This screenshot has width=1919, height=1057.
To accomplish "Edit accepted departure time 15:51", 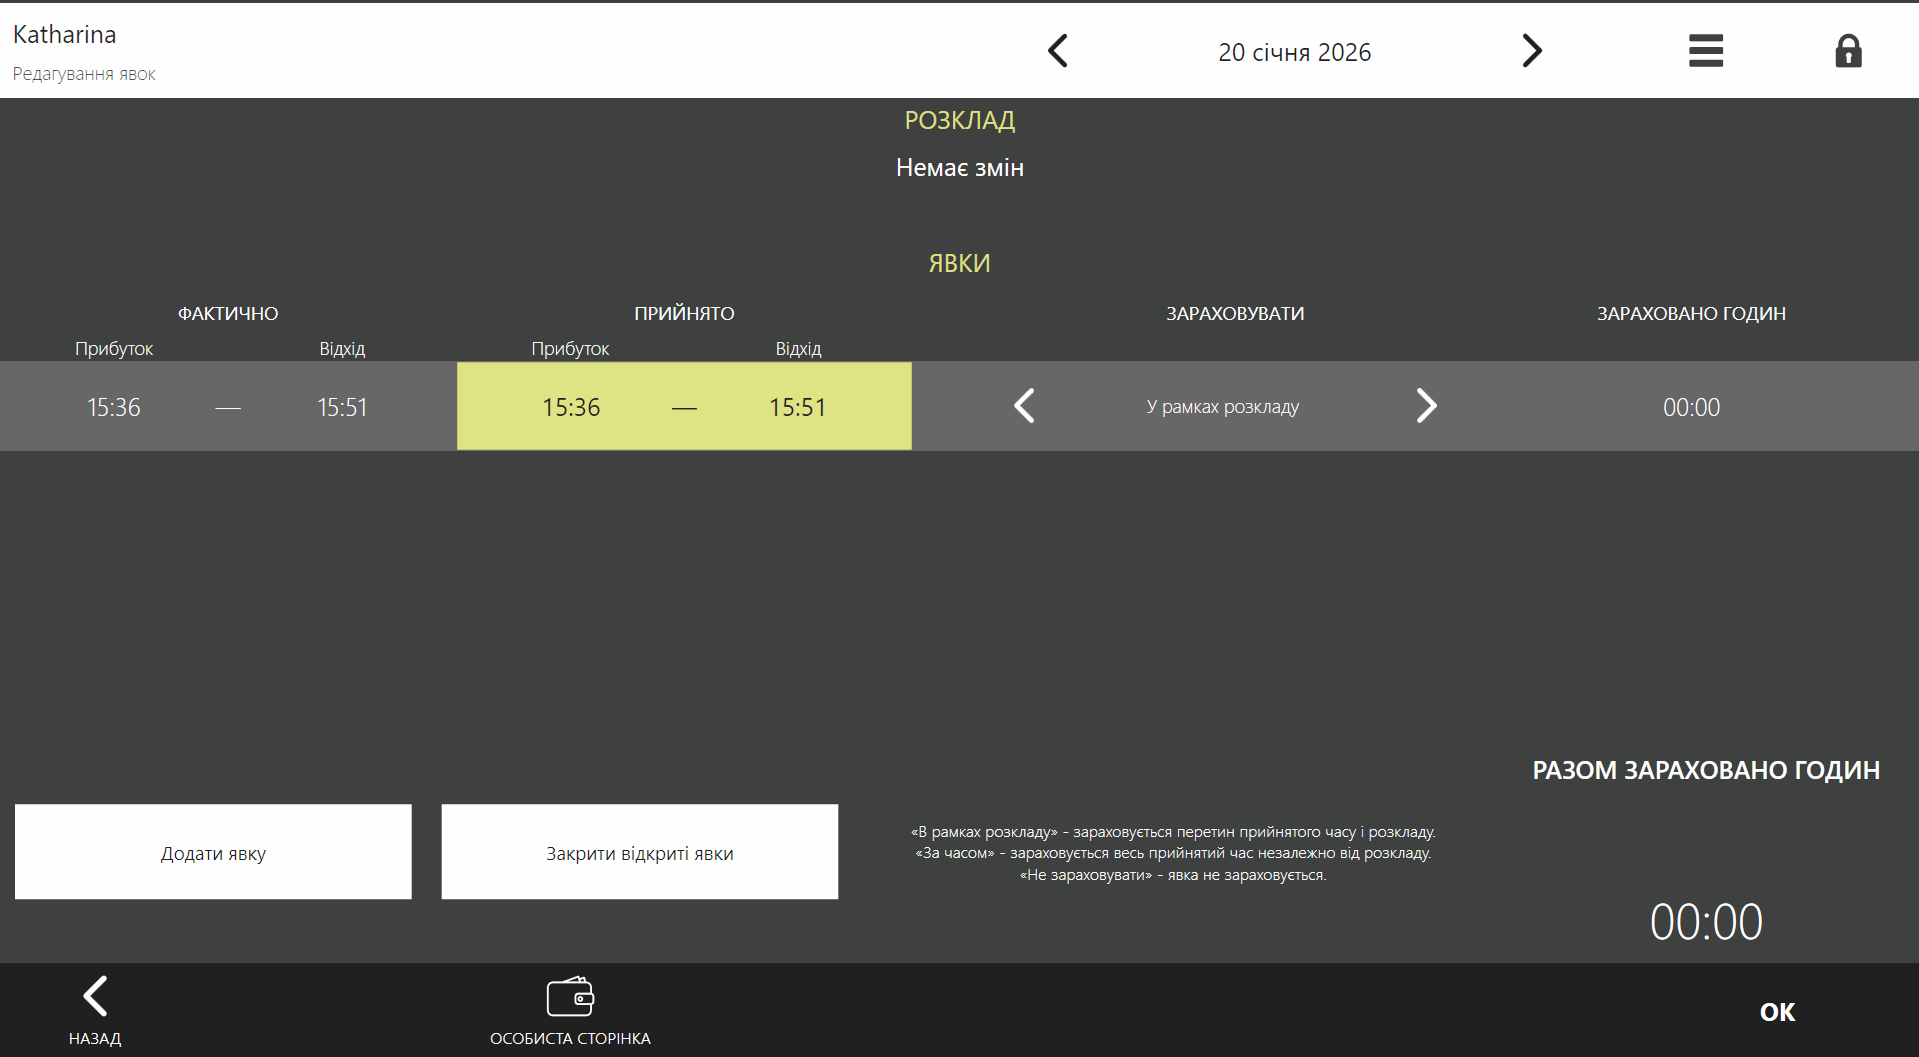I will coord(797,407).
